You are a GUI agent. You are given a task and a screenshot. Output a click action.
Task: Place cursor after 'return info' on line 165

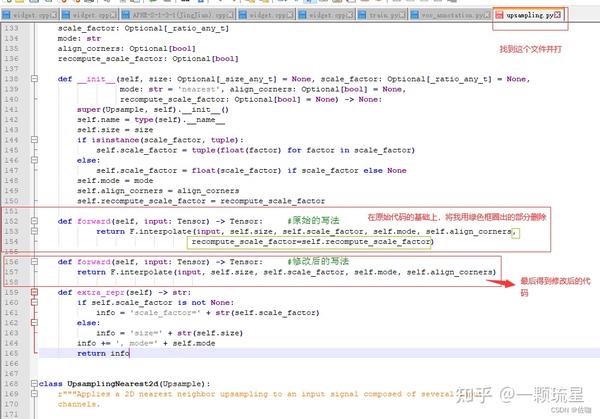pos(130,354)
